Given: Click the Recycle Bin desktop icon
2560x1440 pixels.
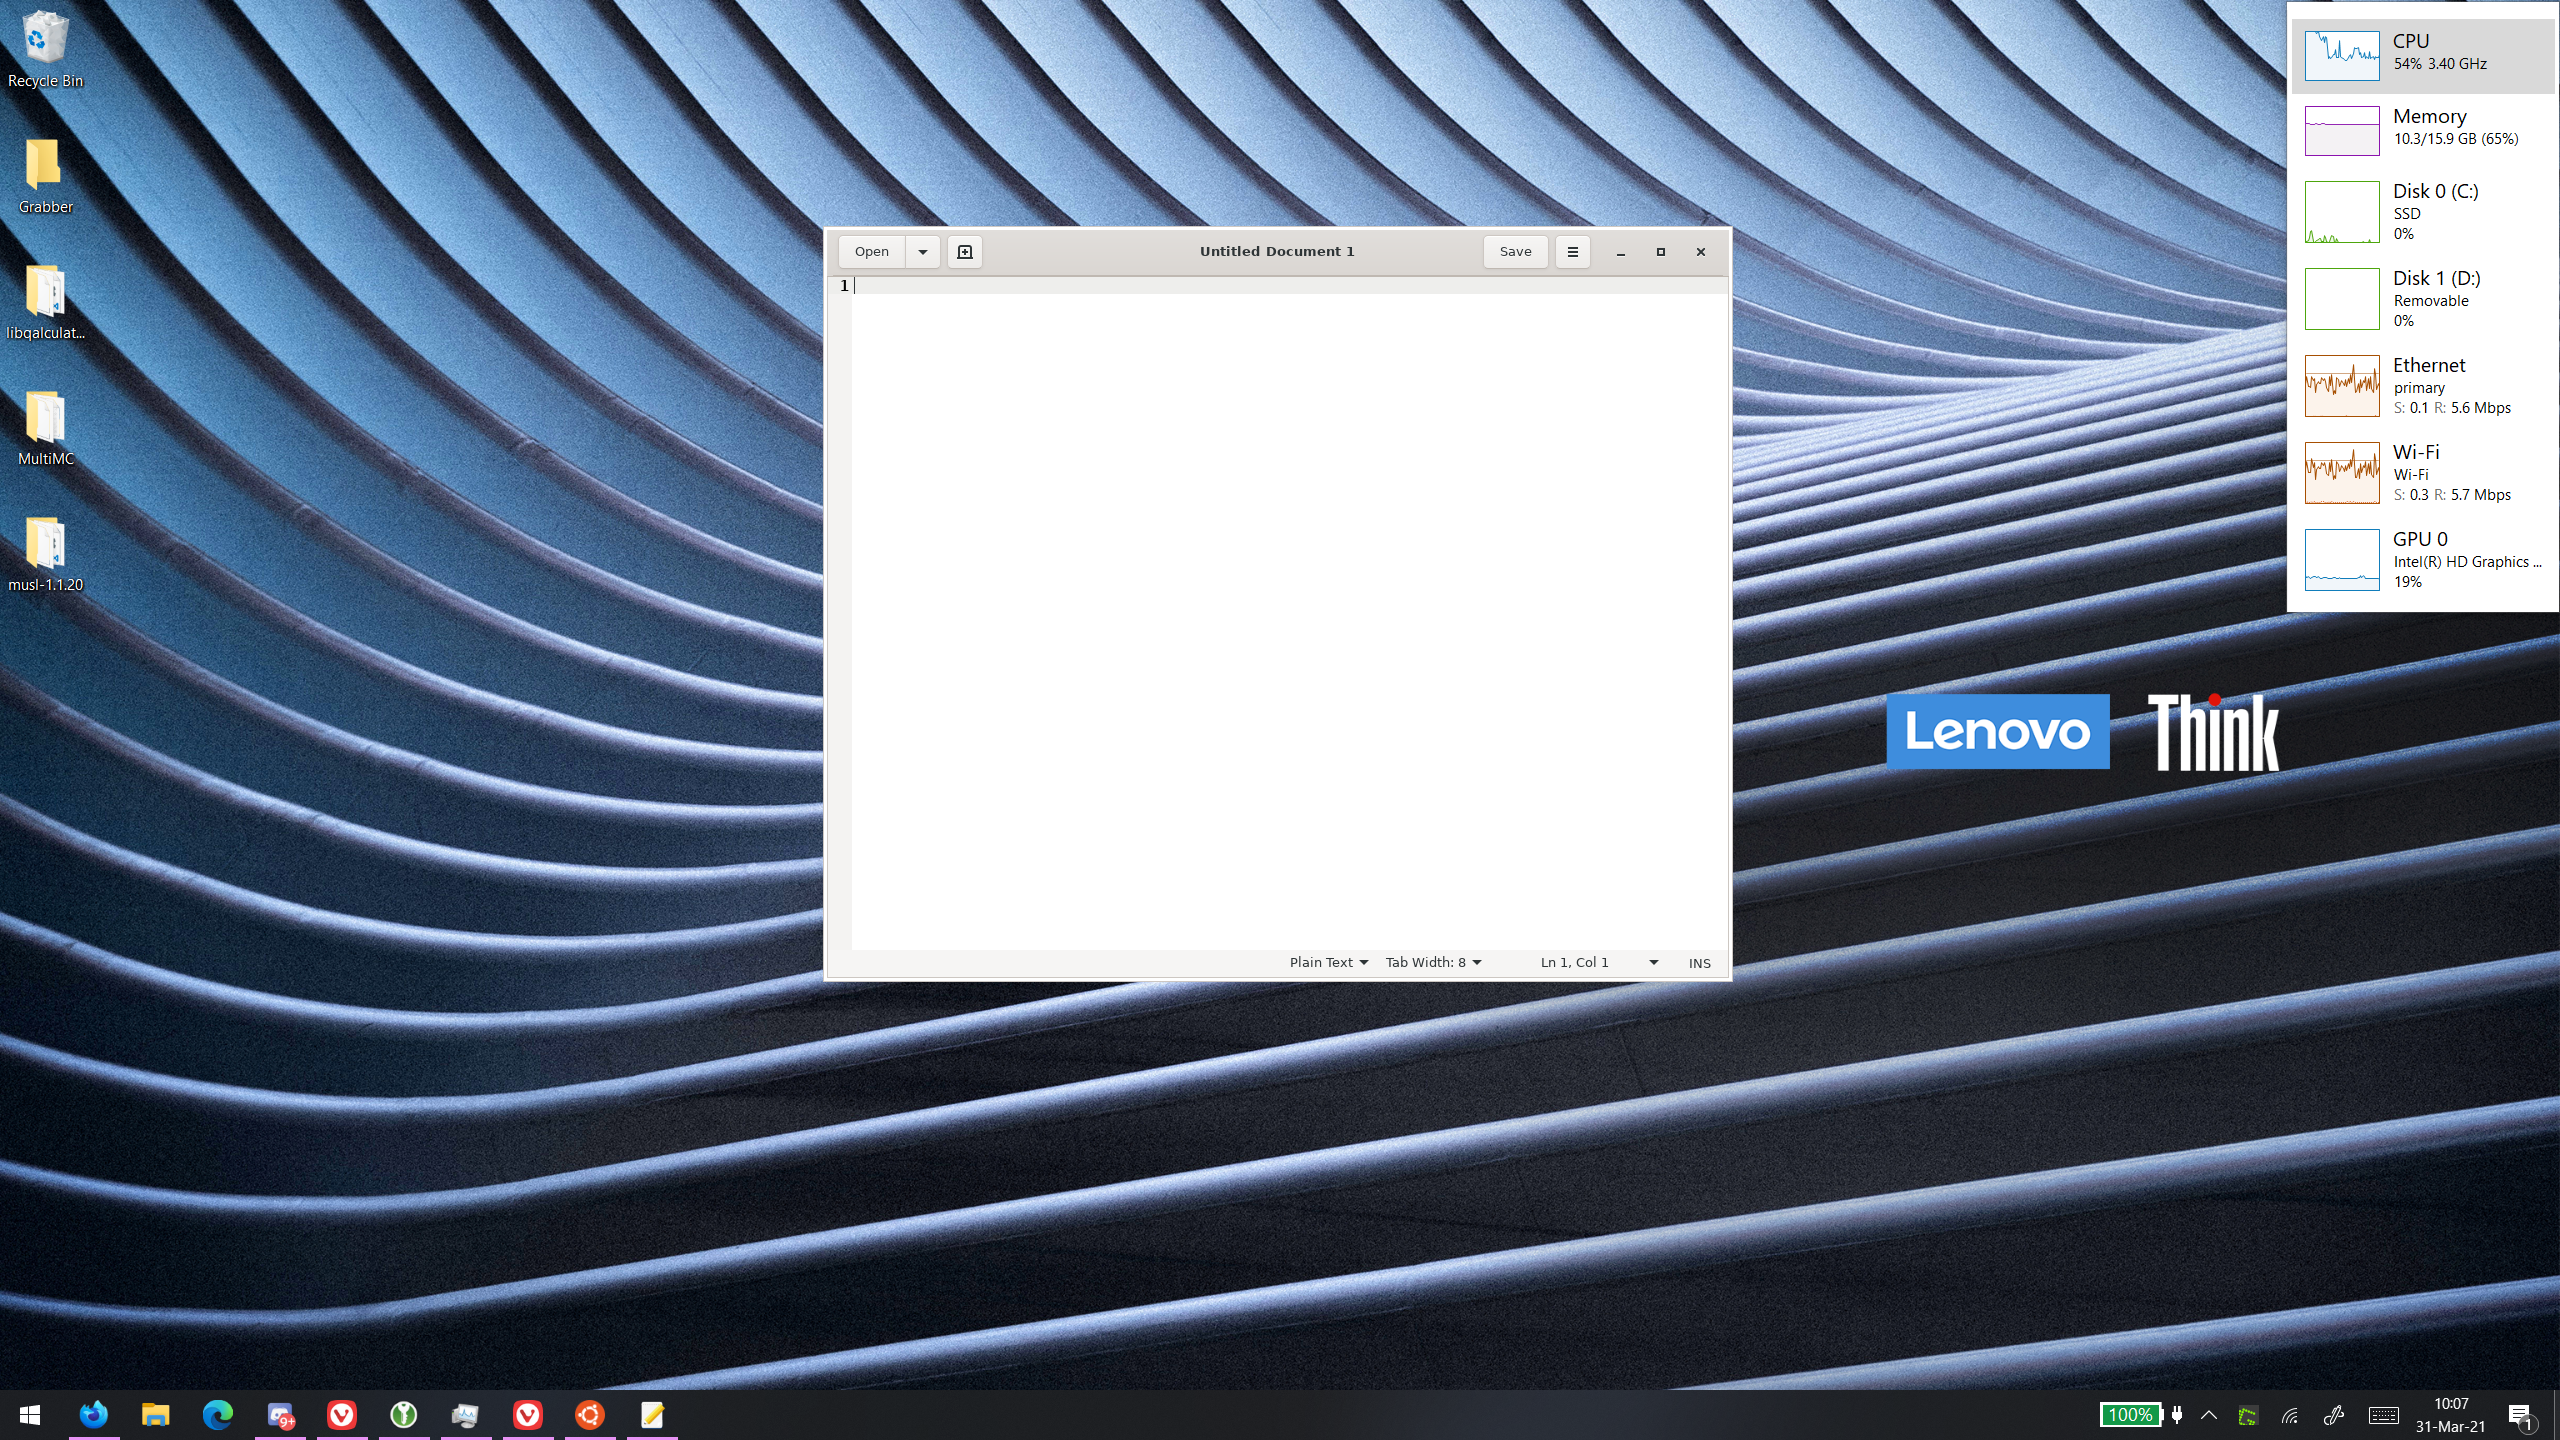Looking at the screenshot, I should coord(45,50).
